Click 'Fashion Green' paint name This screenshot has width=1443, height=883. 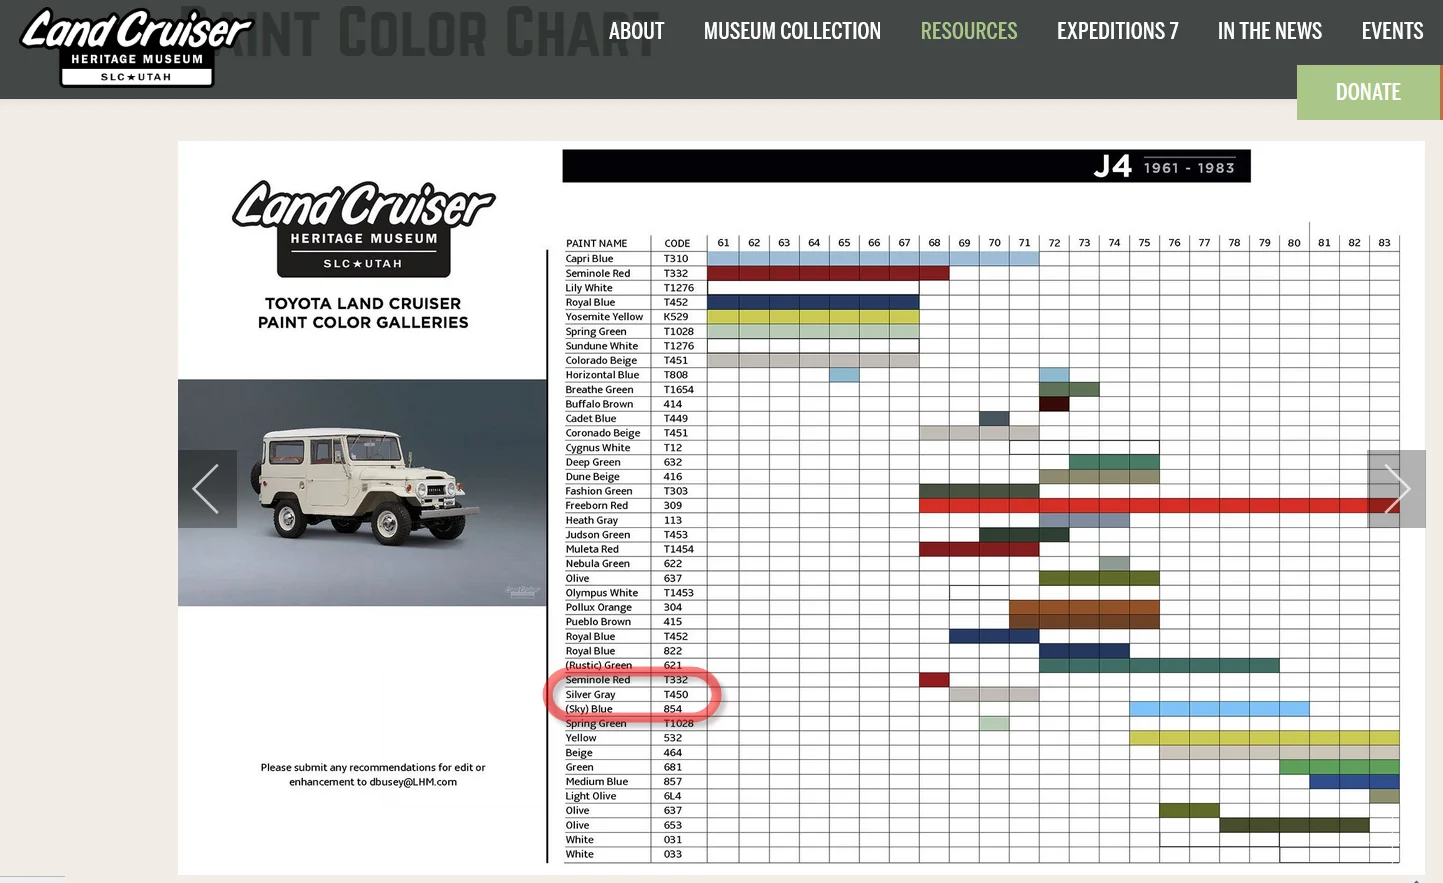pyautogui.click(x=599, y=491)
